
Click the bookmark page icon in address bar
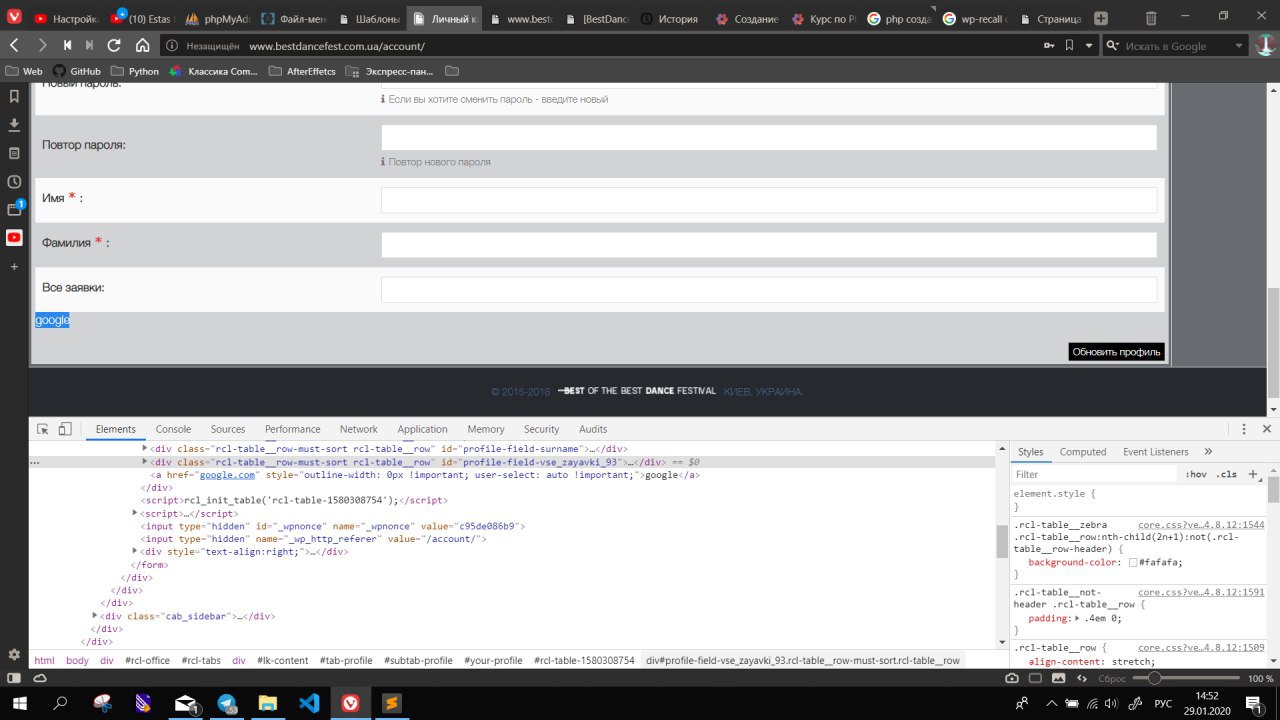[1069, 45]
